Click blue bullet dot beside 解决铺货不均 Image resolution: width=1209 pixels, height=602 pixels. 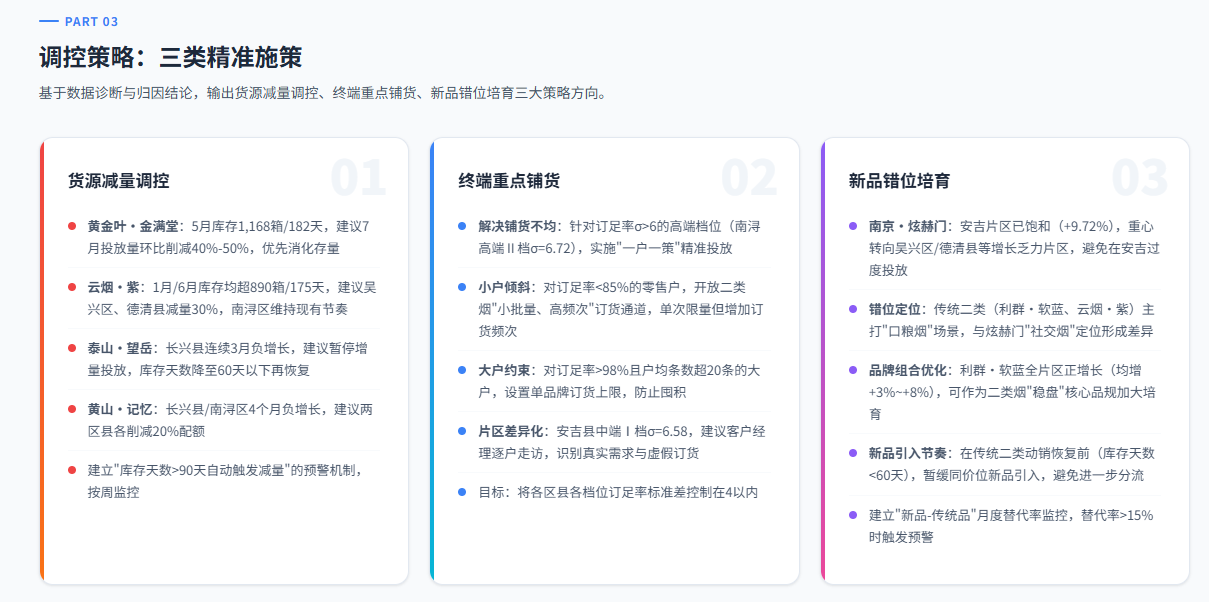[462, 226]
